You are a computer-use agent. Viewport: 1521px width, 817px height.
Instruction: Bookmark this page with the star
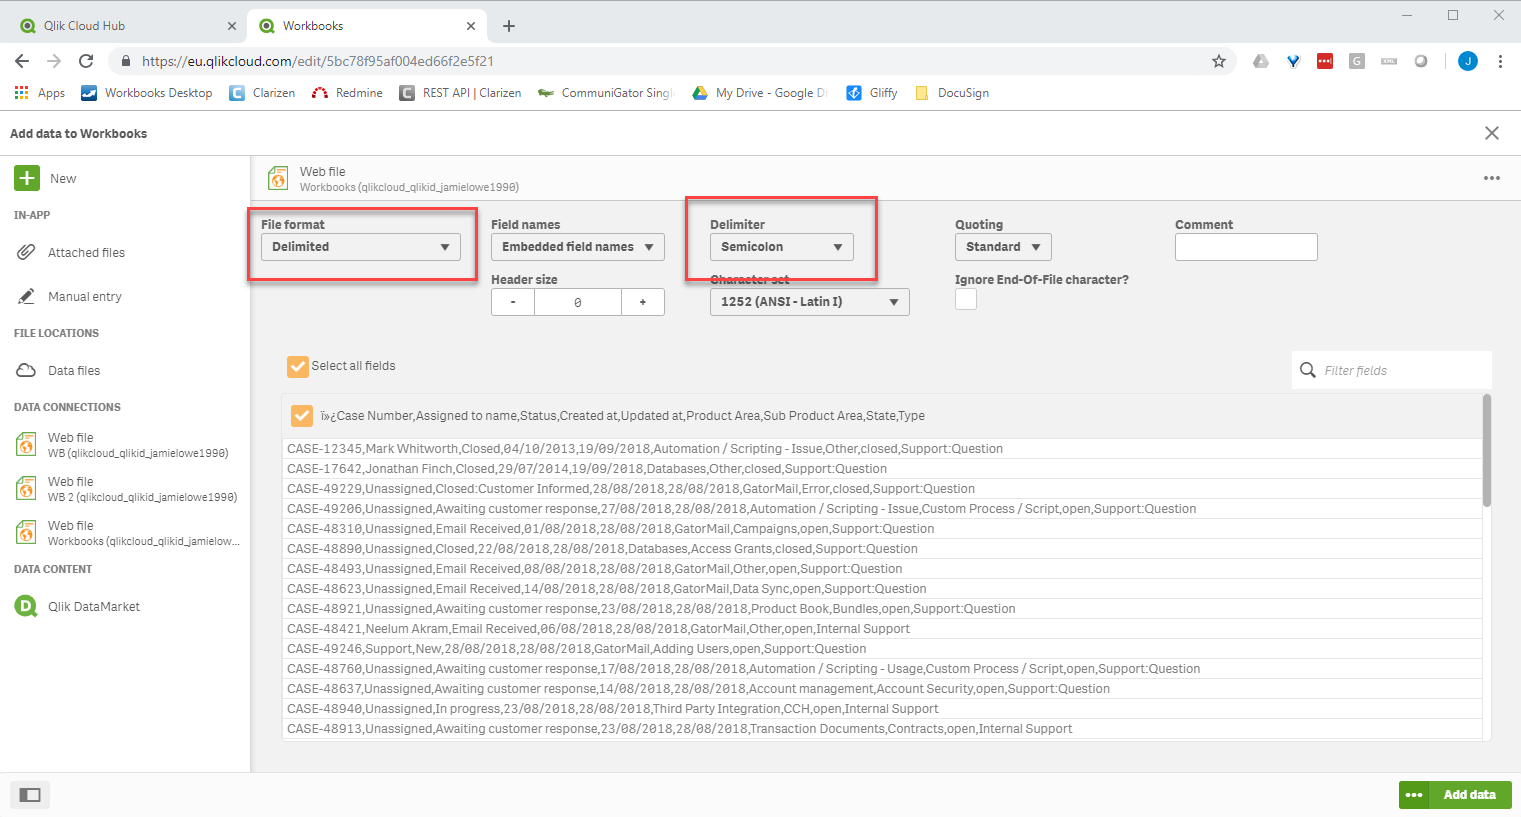[1218, 61]
